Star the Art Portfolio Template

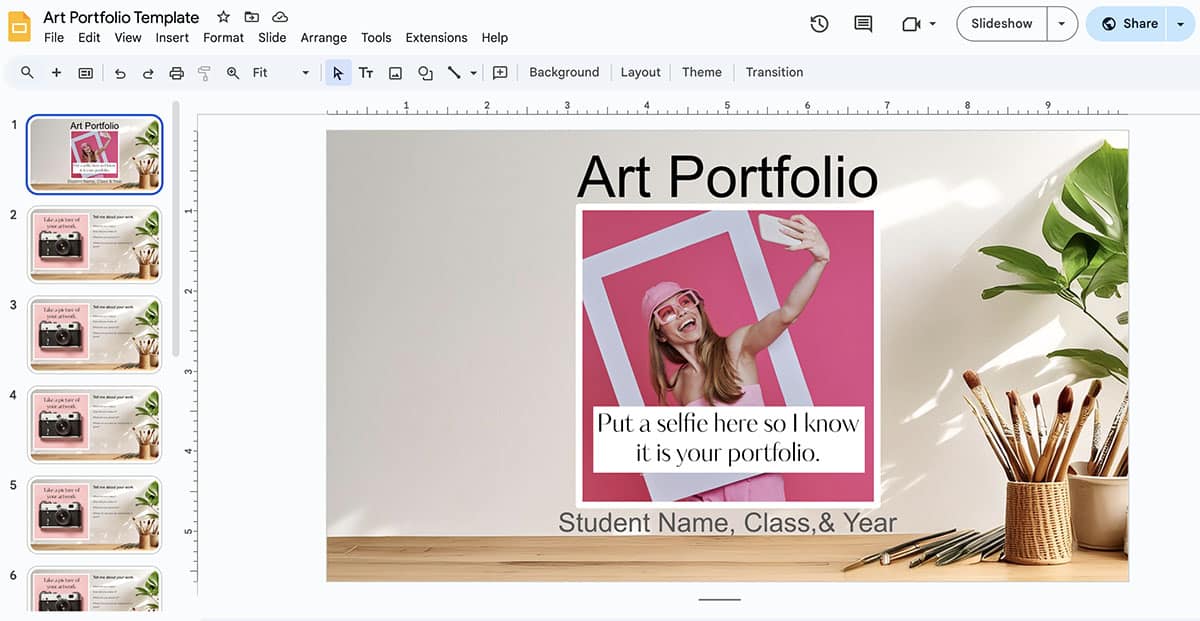point(222,16)
